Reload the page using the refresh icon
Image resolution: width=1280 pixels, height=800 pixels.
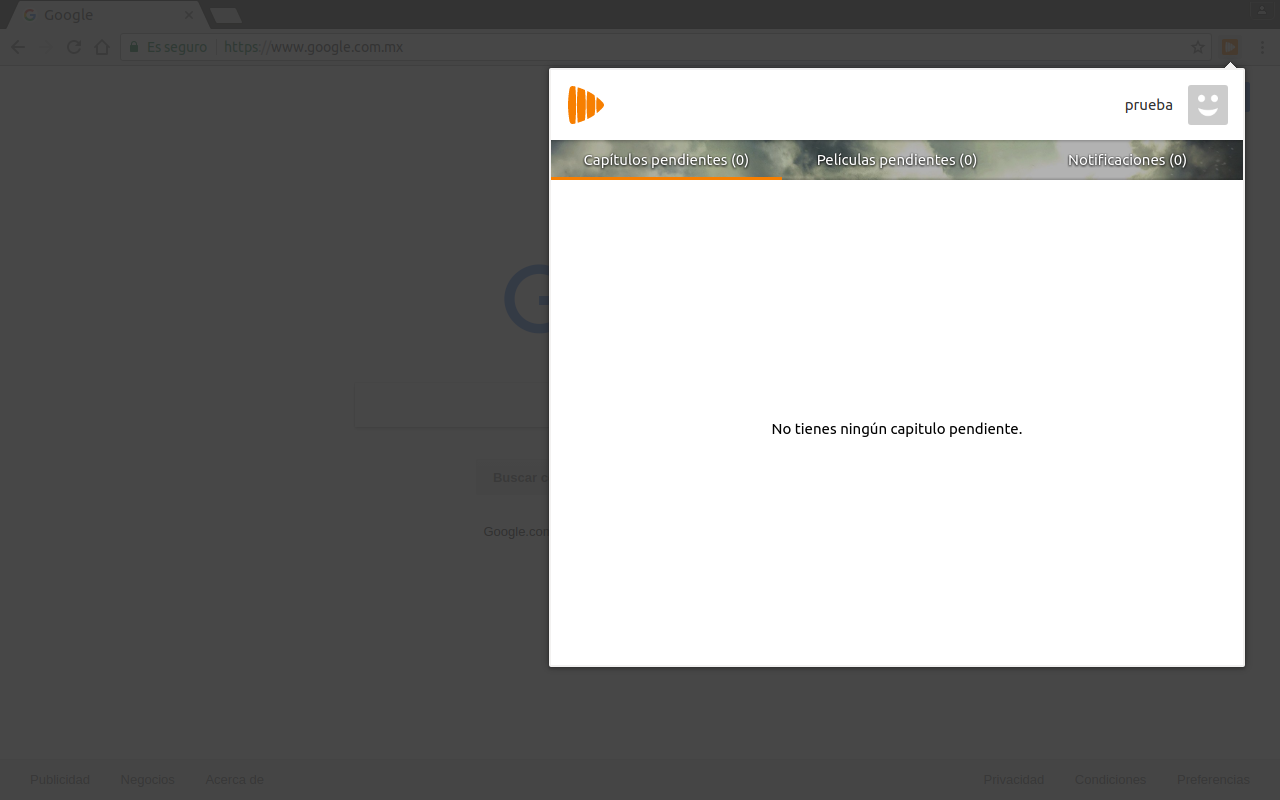[x=73, y=46]
